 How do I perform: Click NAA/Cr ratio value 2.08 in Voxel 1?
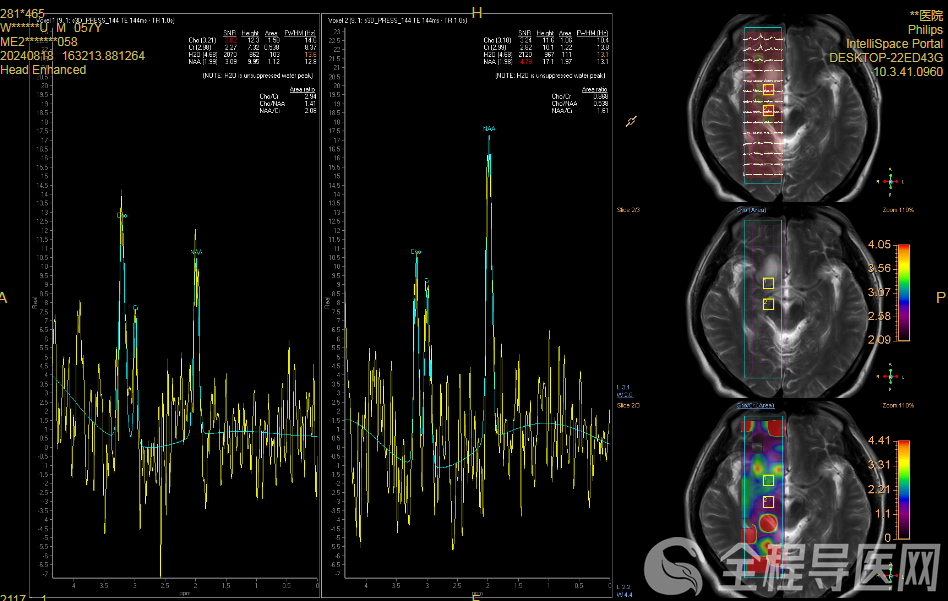tap(310, 111)
